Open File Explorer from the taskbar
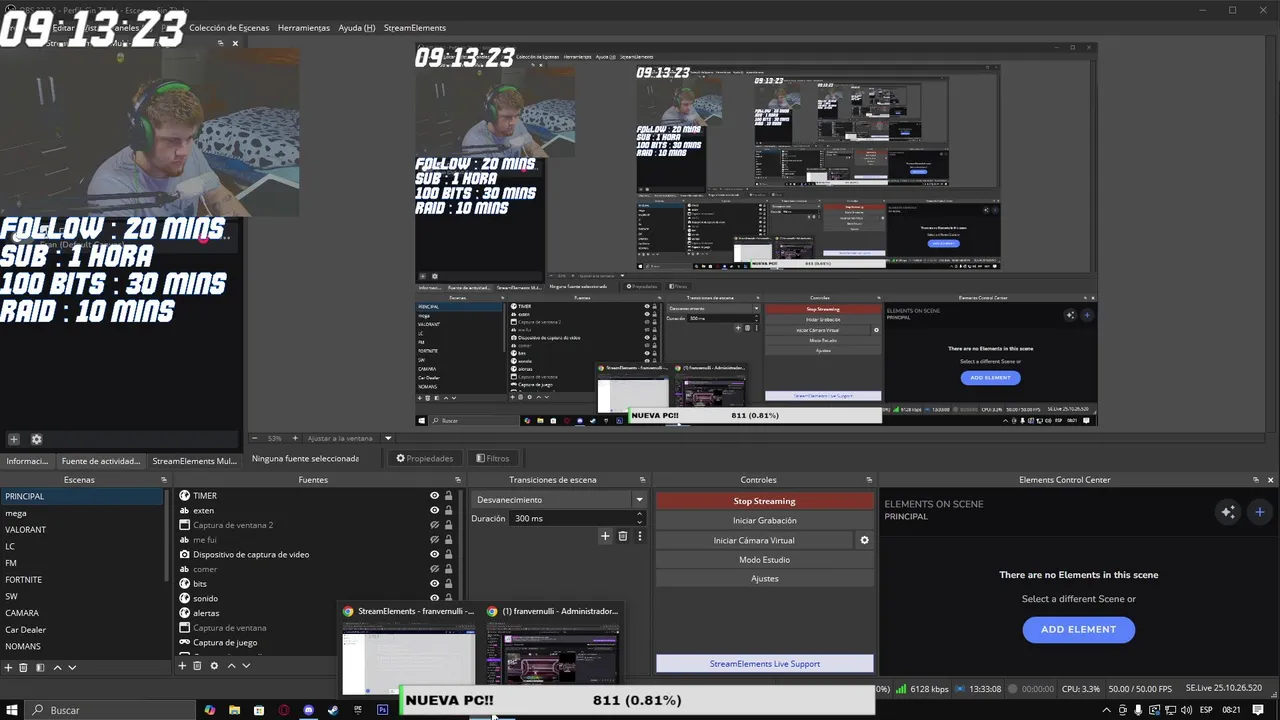Screen dimensions: 1280x720 pos(234,710)
